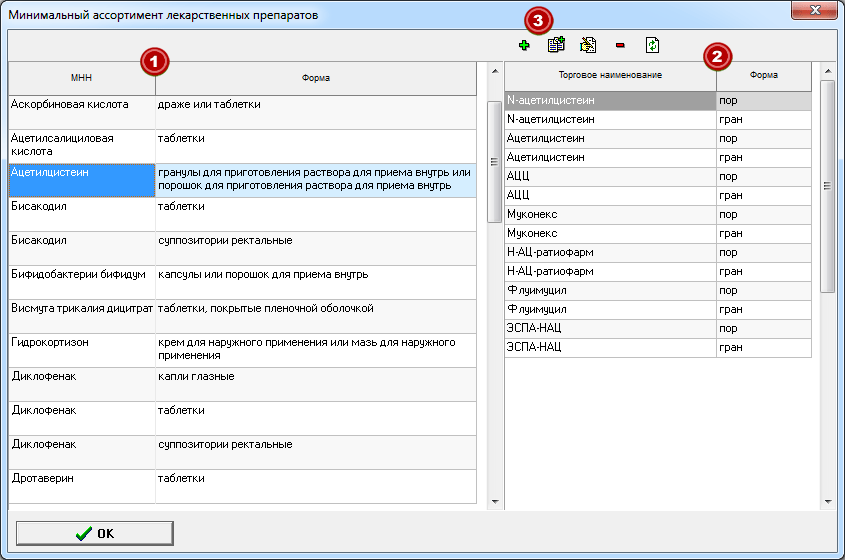845x560 pixels.
Task: Select Муконекс row with form гран
Action: [x=658, y=233]
